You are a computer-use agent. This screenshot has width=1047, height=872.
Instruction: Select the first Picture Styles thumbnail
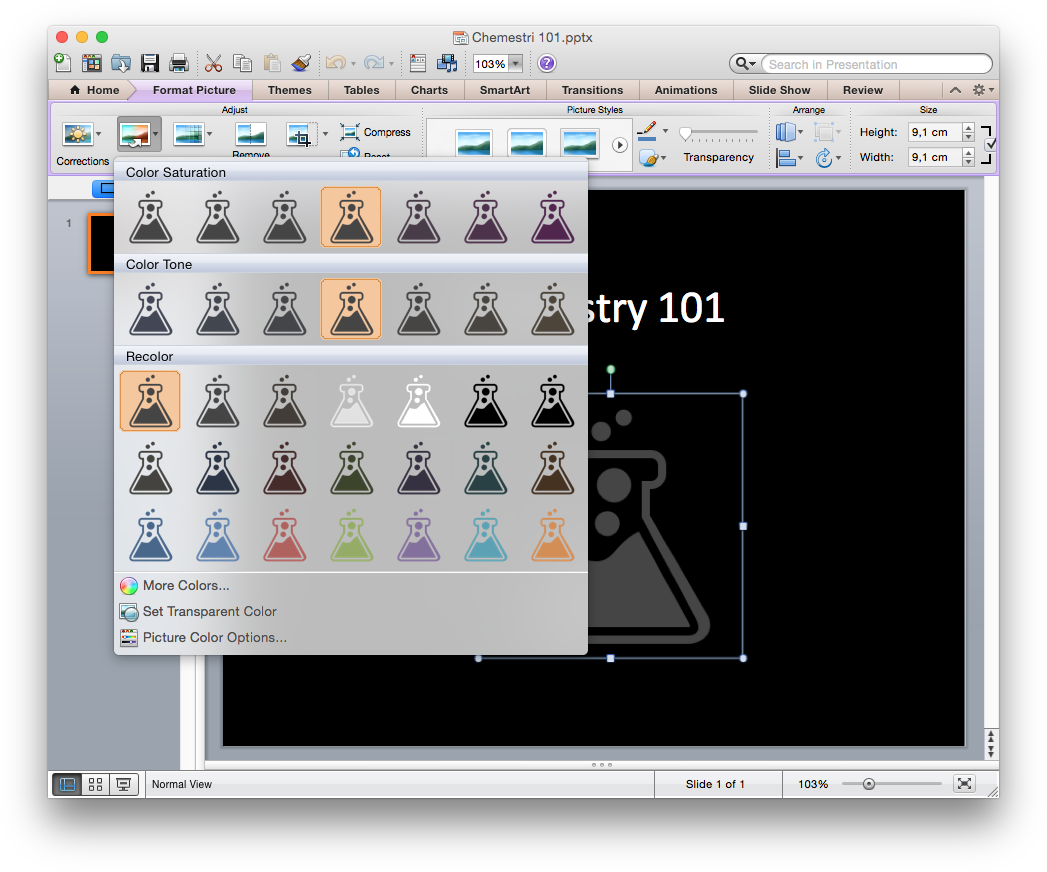pyautogui.click(x=474, y=144)
